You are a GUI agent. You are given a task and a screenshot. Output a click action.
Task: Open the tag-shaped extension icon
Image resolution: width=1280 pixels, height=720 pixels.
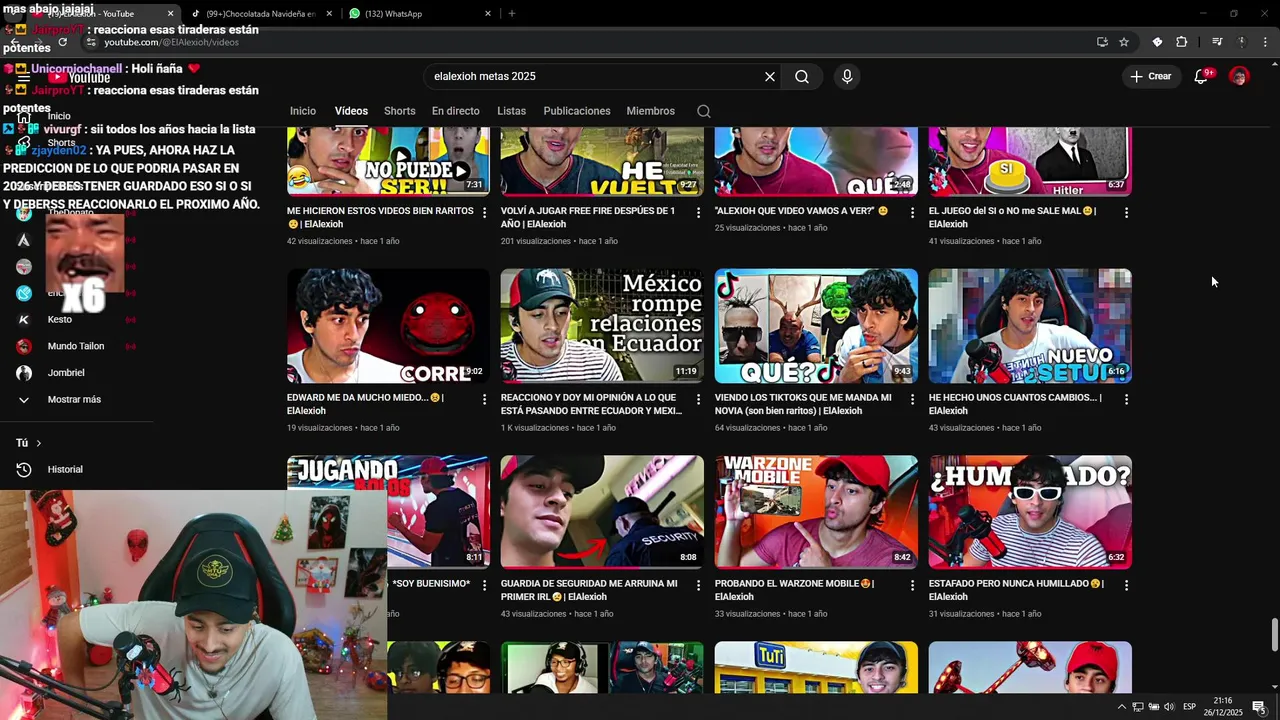[x=1157, y=42]
